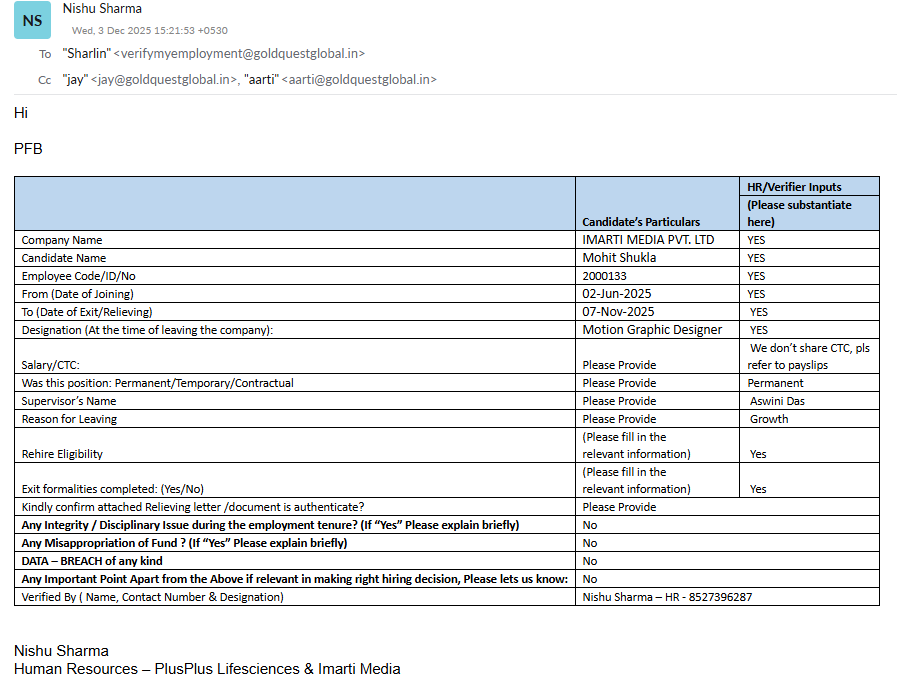This screenshot has height=696, width=897.
Task: Click sender name Nishu Sharma in header
Action: (102, 9)
